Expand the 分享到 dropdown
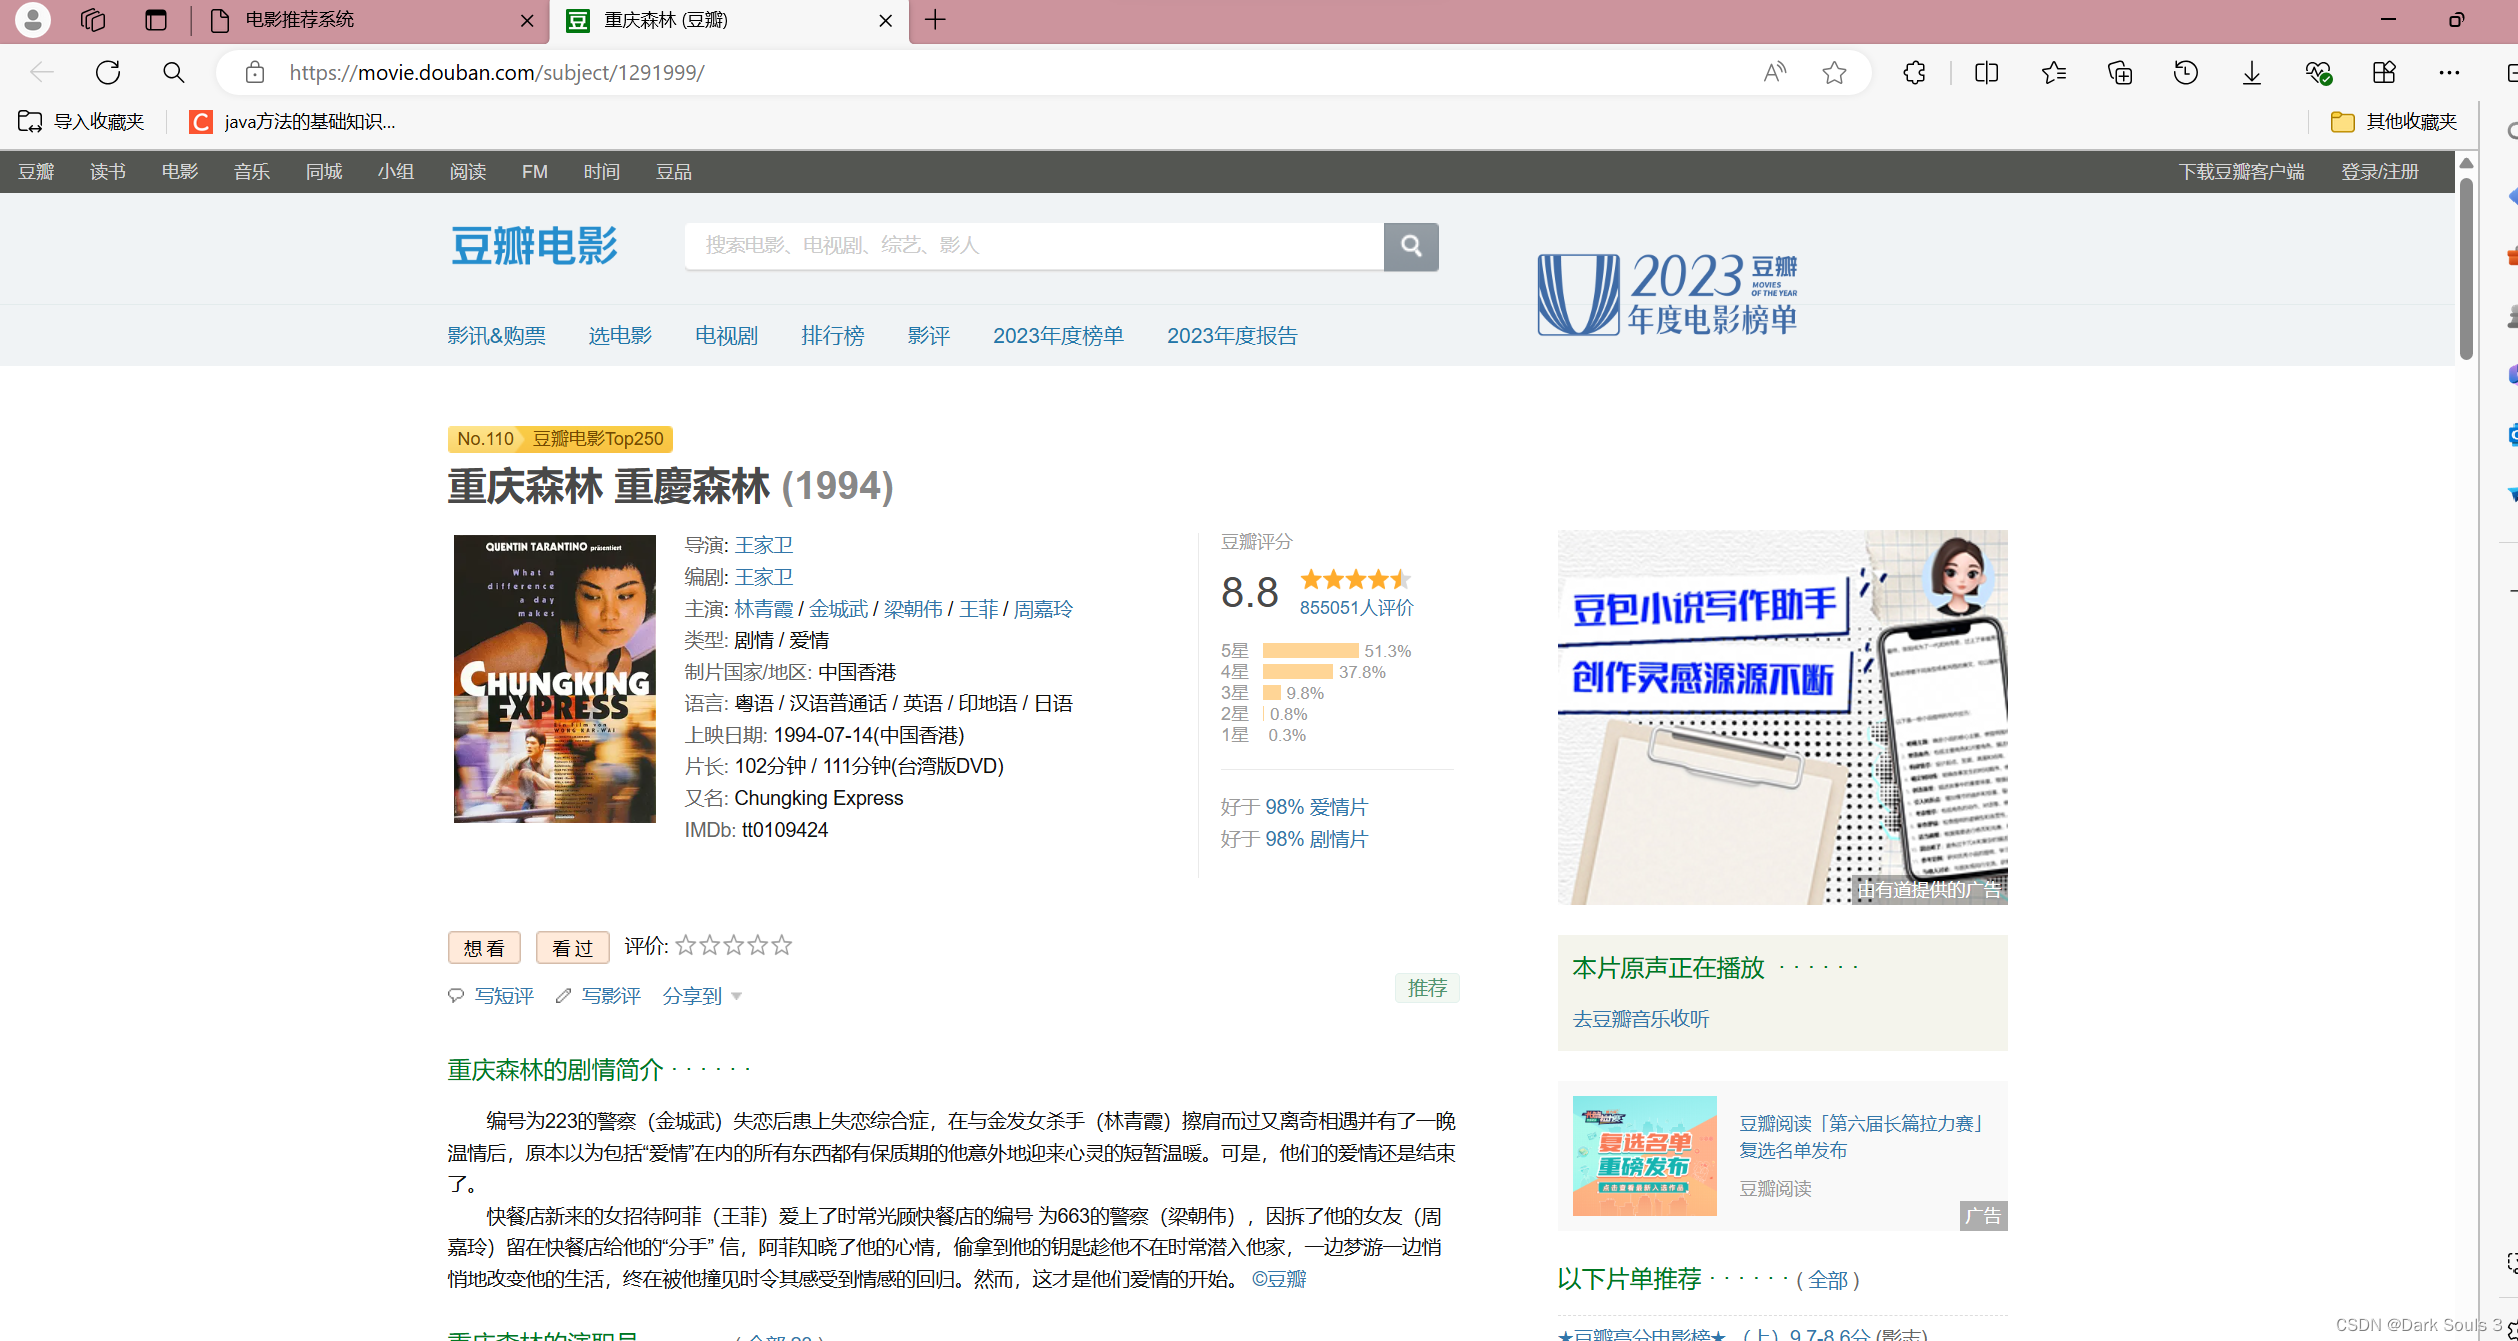 (x=702, y=996)
